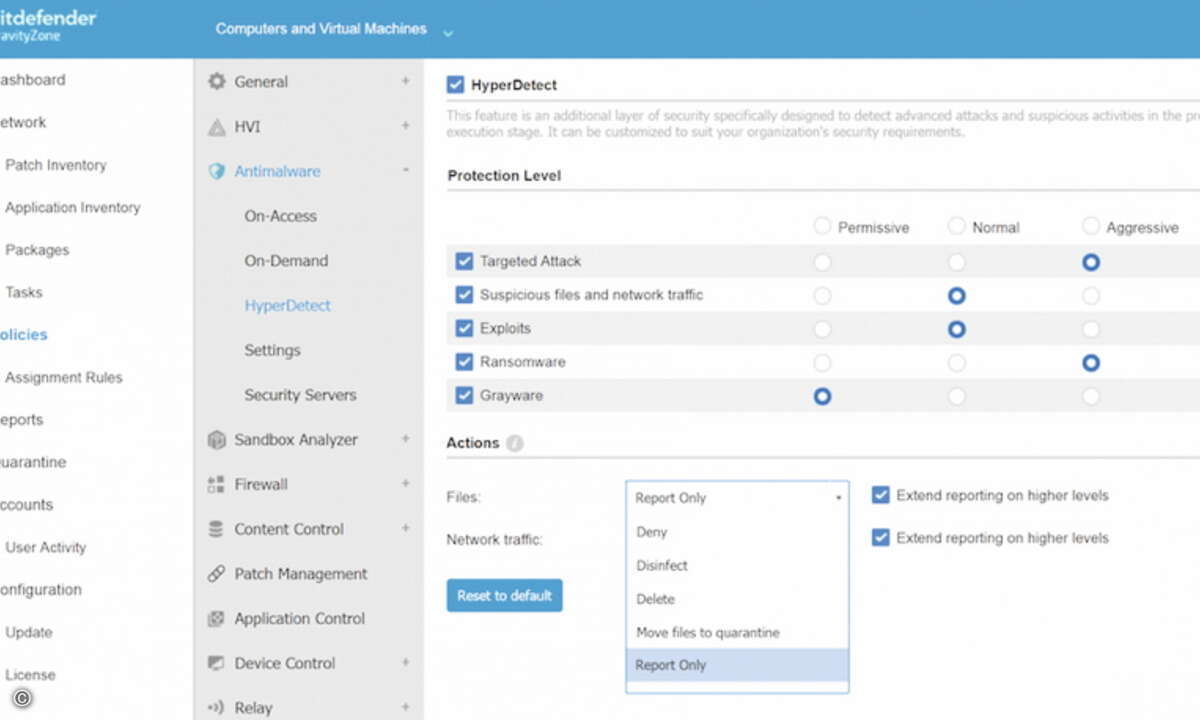Open the Tasks page
Viewport: 1200px width, 720px height.
24,293
